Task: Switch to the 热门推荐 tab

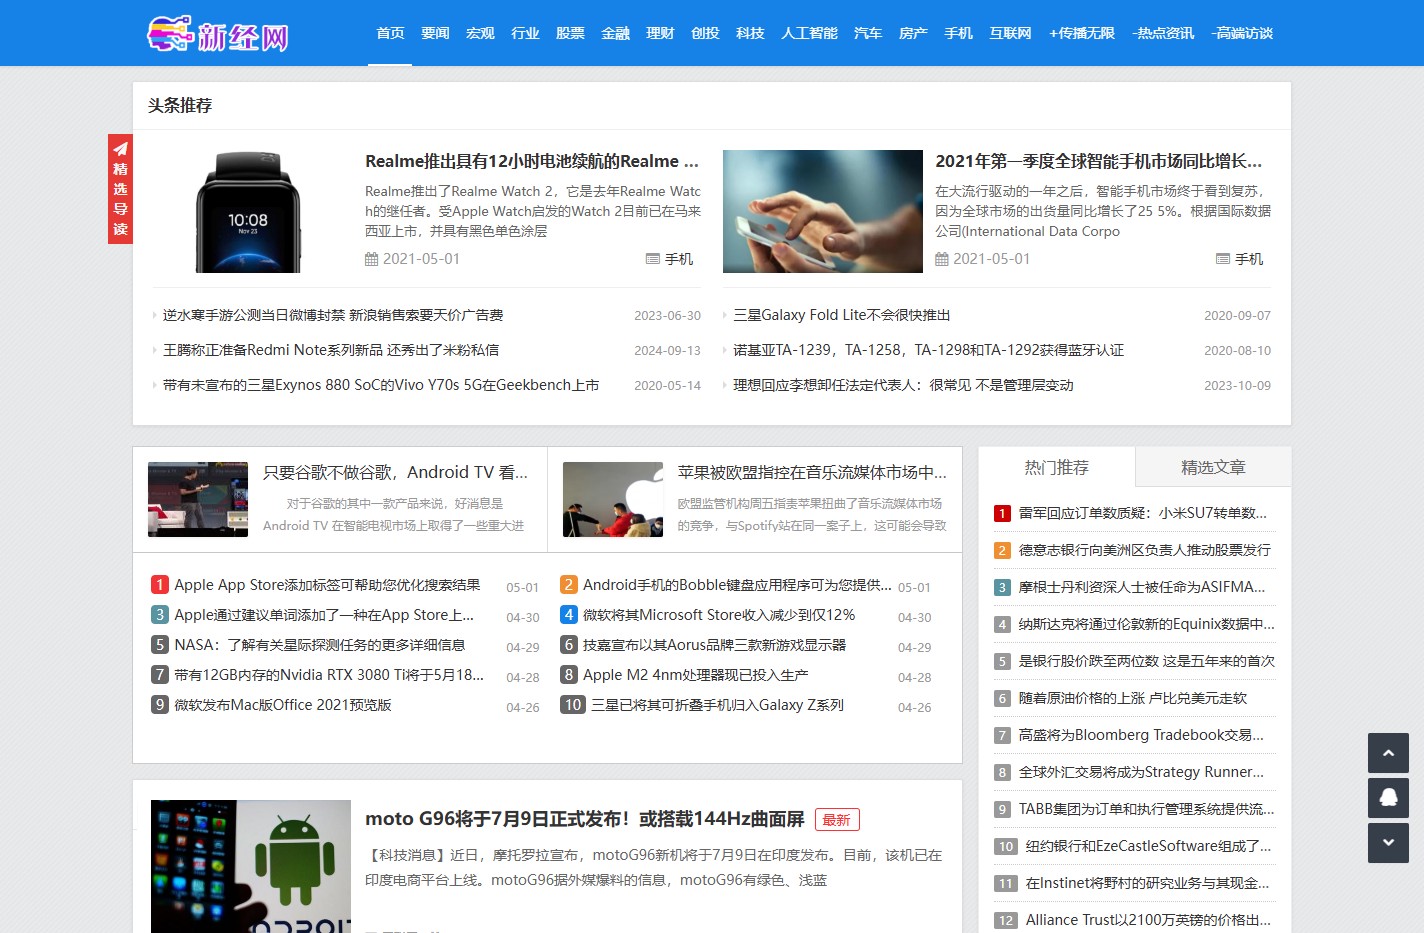Action: tap(1057, 467)
